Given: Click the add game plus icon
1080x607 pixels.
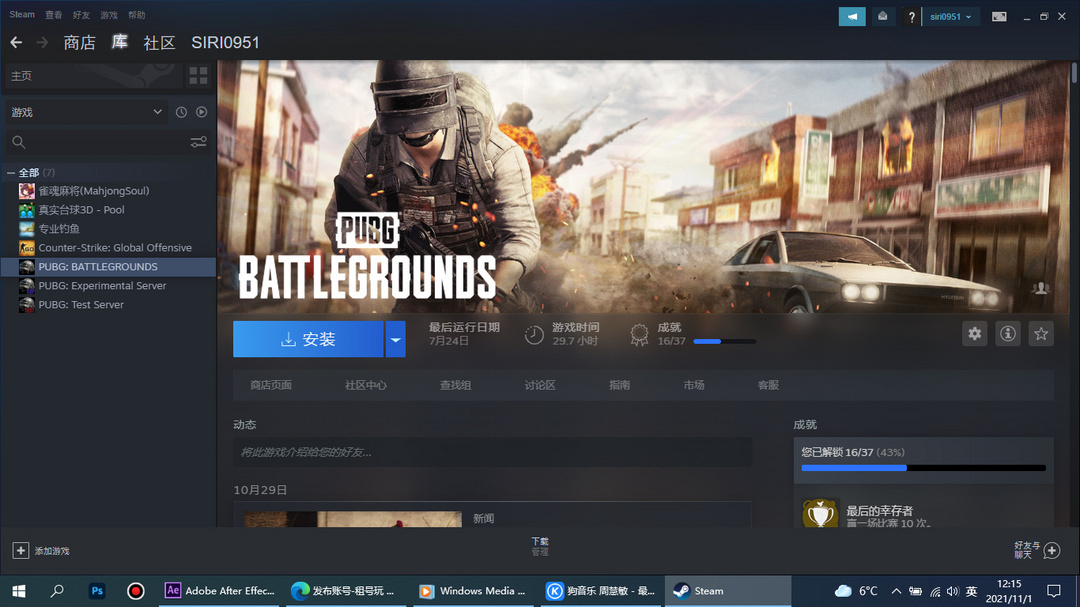Looking at the screenshot, I should 21,551.
